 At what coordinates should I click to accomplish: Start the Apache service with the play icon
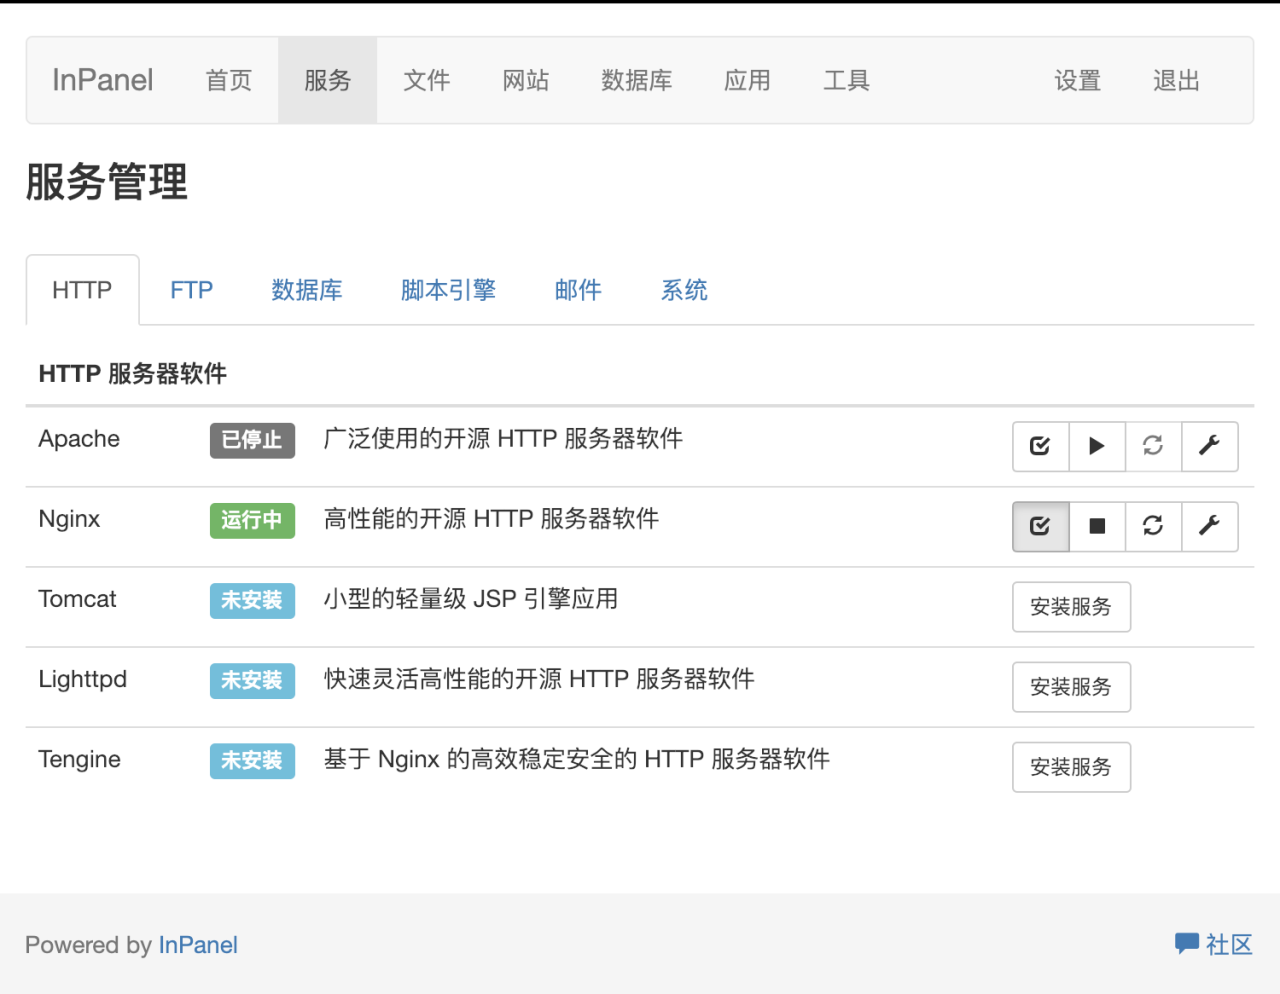click(x=1097, y=447)
